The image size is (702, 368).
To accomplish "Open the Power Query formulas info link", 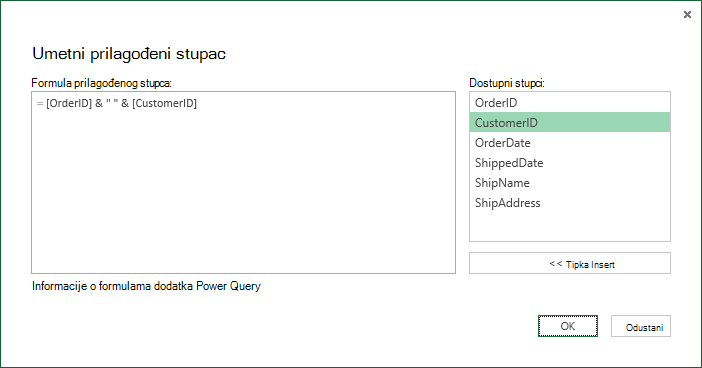I will tap(146, 286).
